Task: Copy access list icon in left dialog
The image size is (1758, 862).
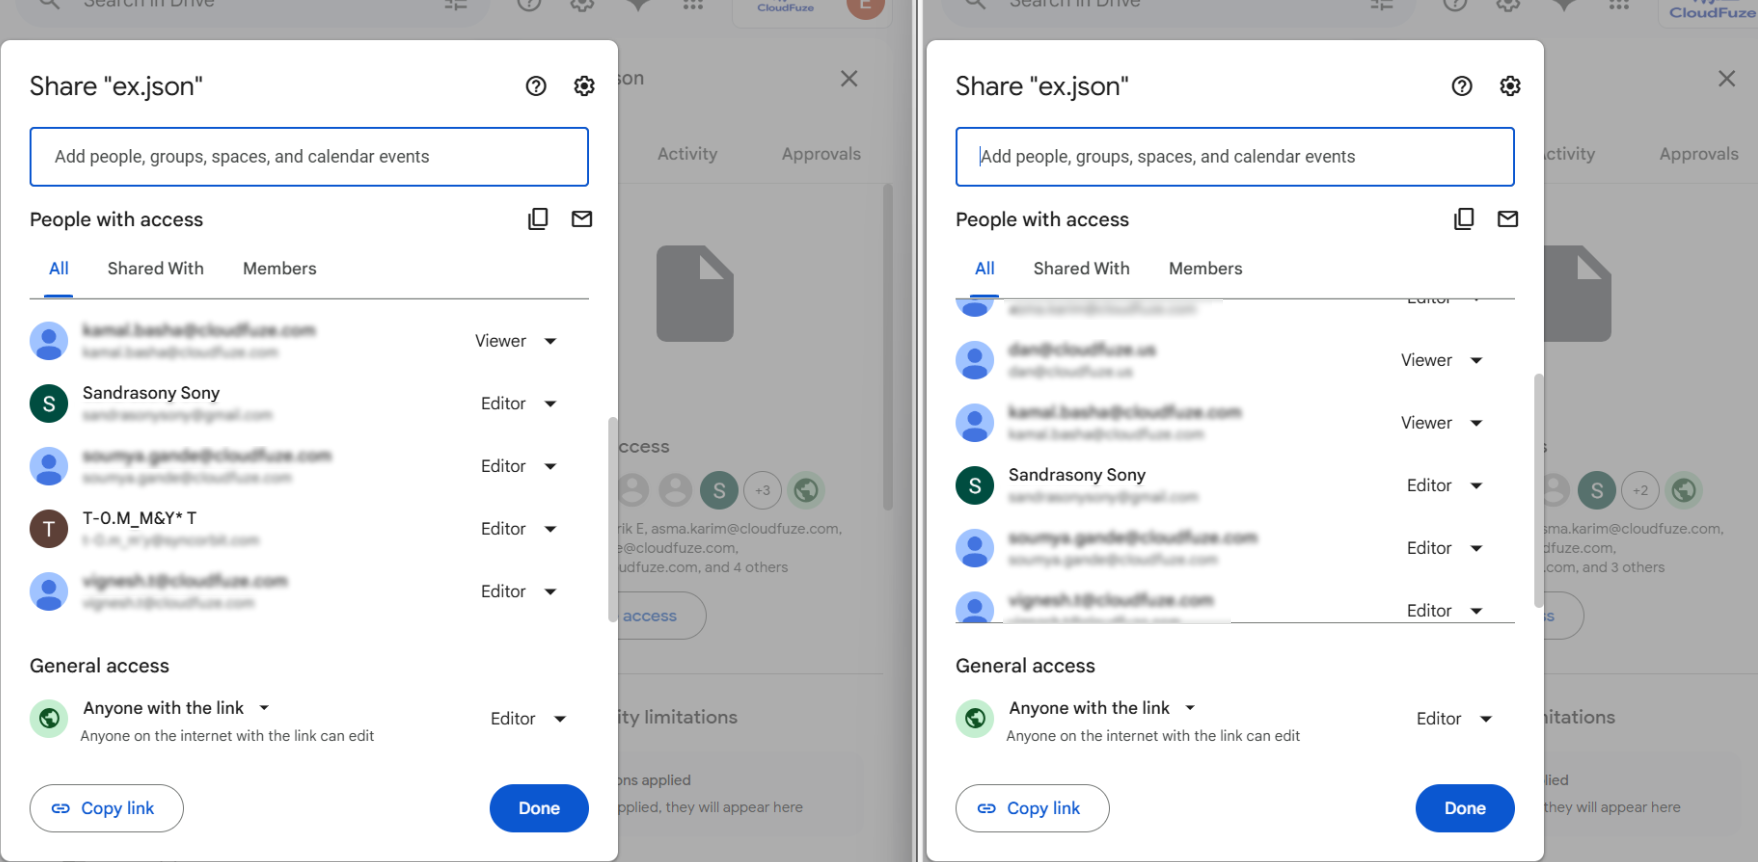Action: [x=538, y=219]
